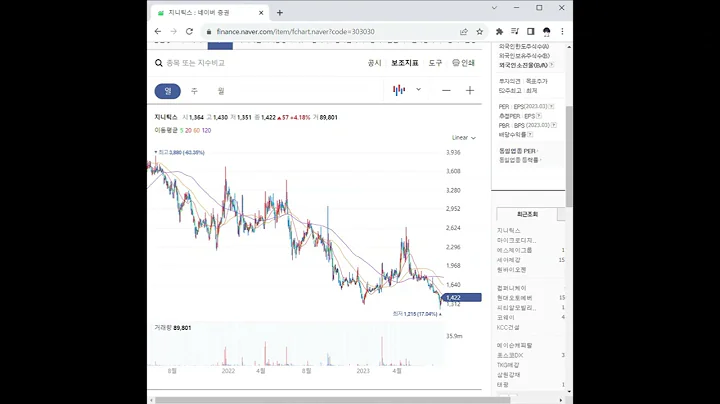The width and height of the screenshot is (720, 404).
Task: Open the 공시 menu
Action: coord(374,63)
